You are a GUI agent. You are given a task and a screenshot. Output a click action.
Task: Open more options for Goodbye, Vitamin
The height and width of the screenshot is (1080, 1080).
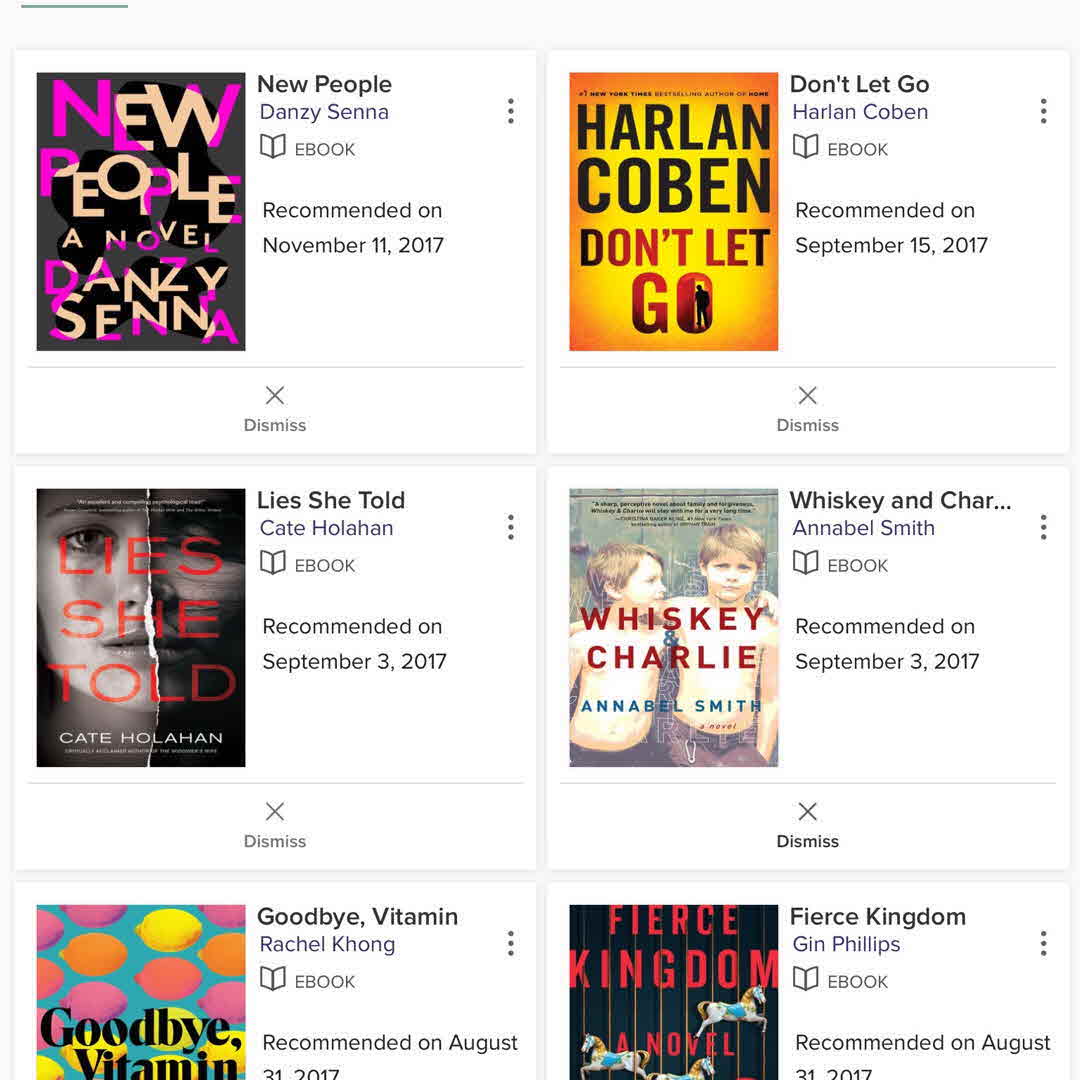pos(511,943)
